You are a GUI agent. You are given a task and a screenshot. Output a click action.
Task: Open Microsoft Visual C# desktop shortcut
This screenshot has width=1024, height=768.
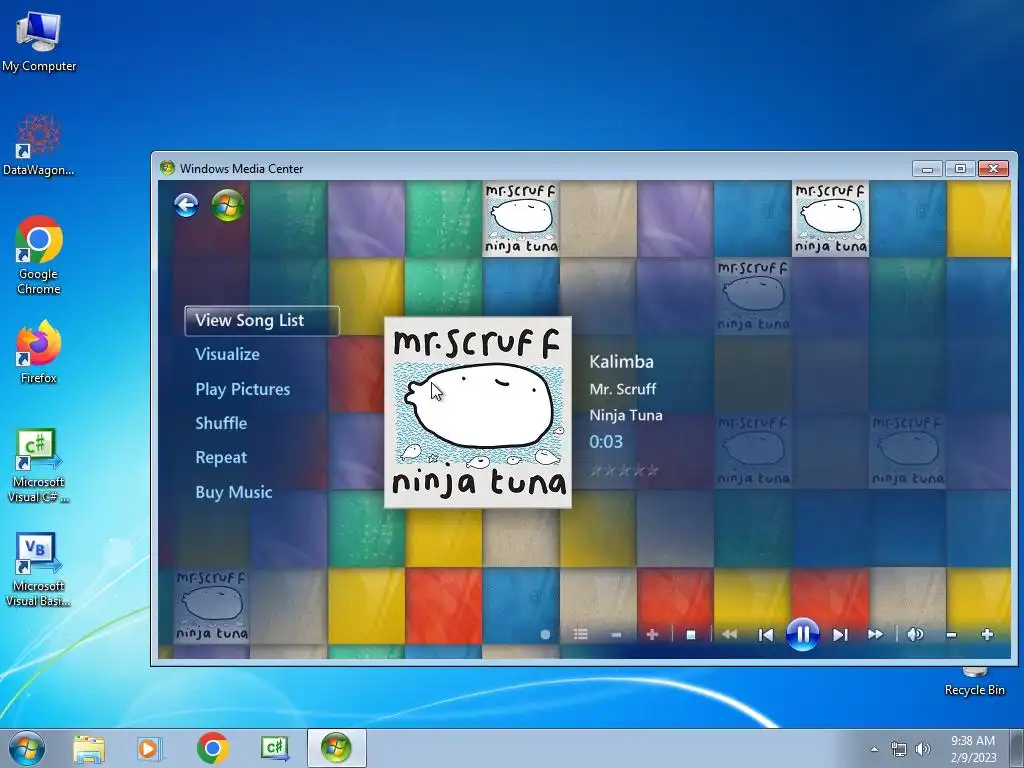click(39, 465)
